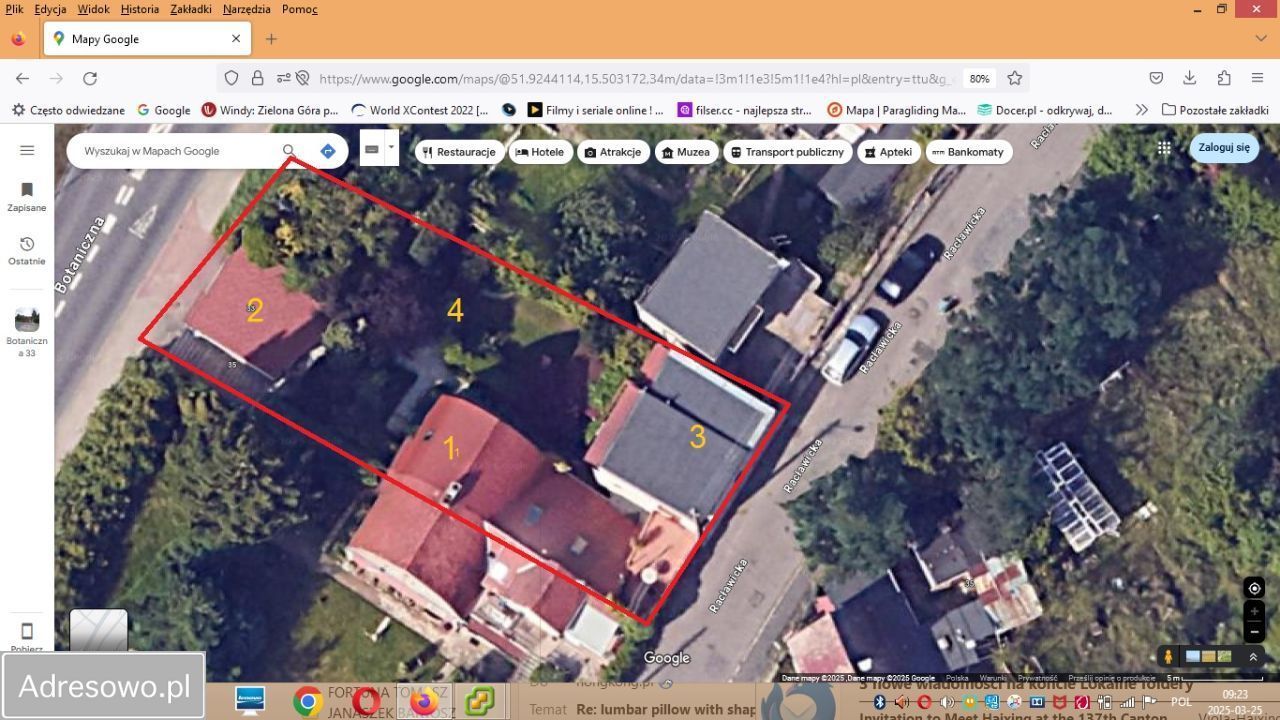Zoom in using the plus button
Screen dimensions: 1280x720
coord(1254,612)
